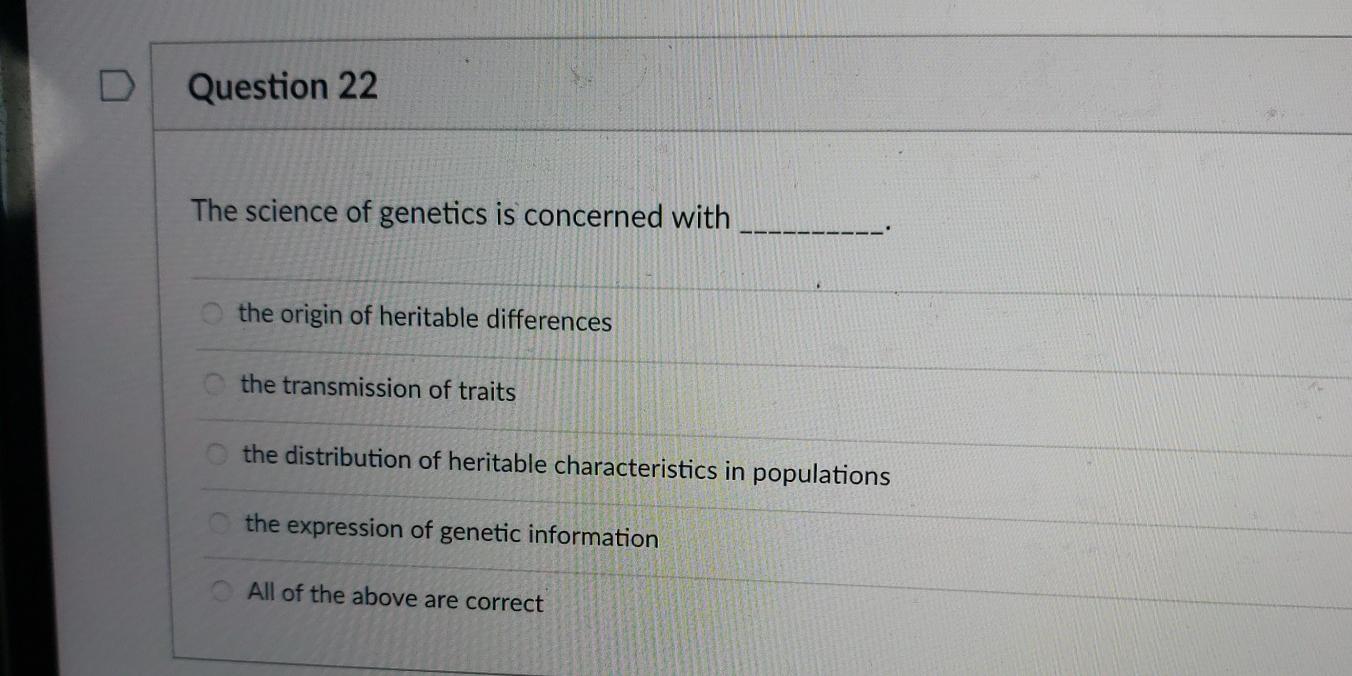Click the bookmark marker on the left edge
Image resolution: width=1352 pixels, height=676 pixels.
click(x=117, y=87)
